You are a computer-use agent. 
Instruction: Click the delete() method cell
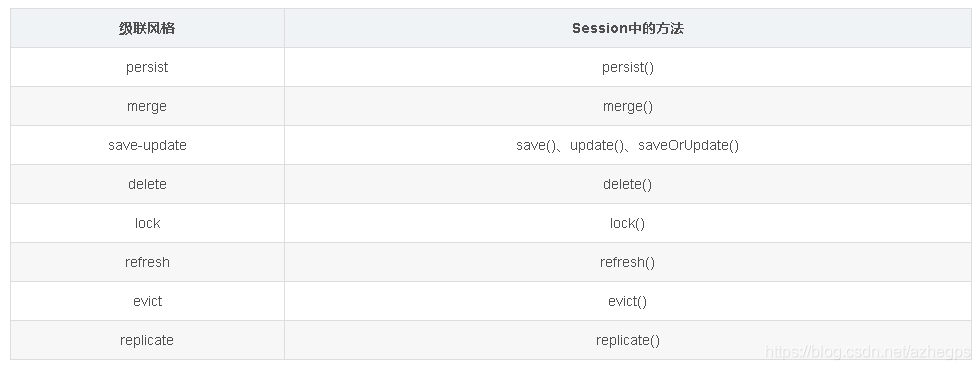628,184
